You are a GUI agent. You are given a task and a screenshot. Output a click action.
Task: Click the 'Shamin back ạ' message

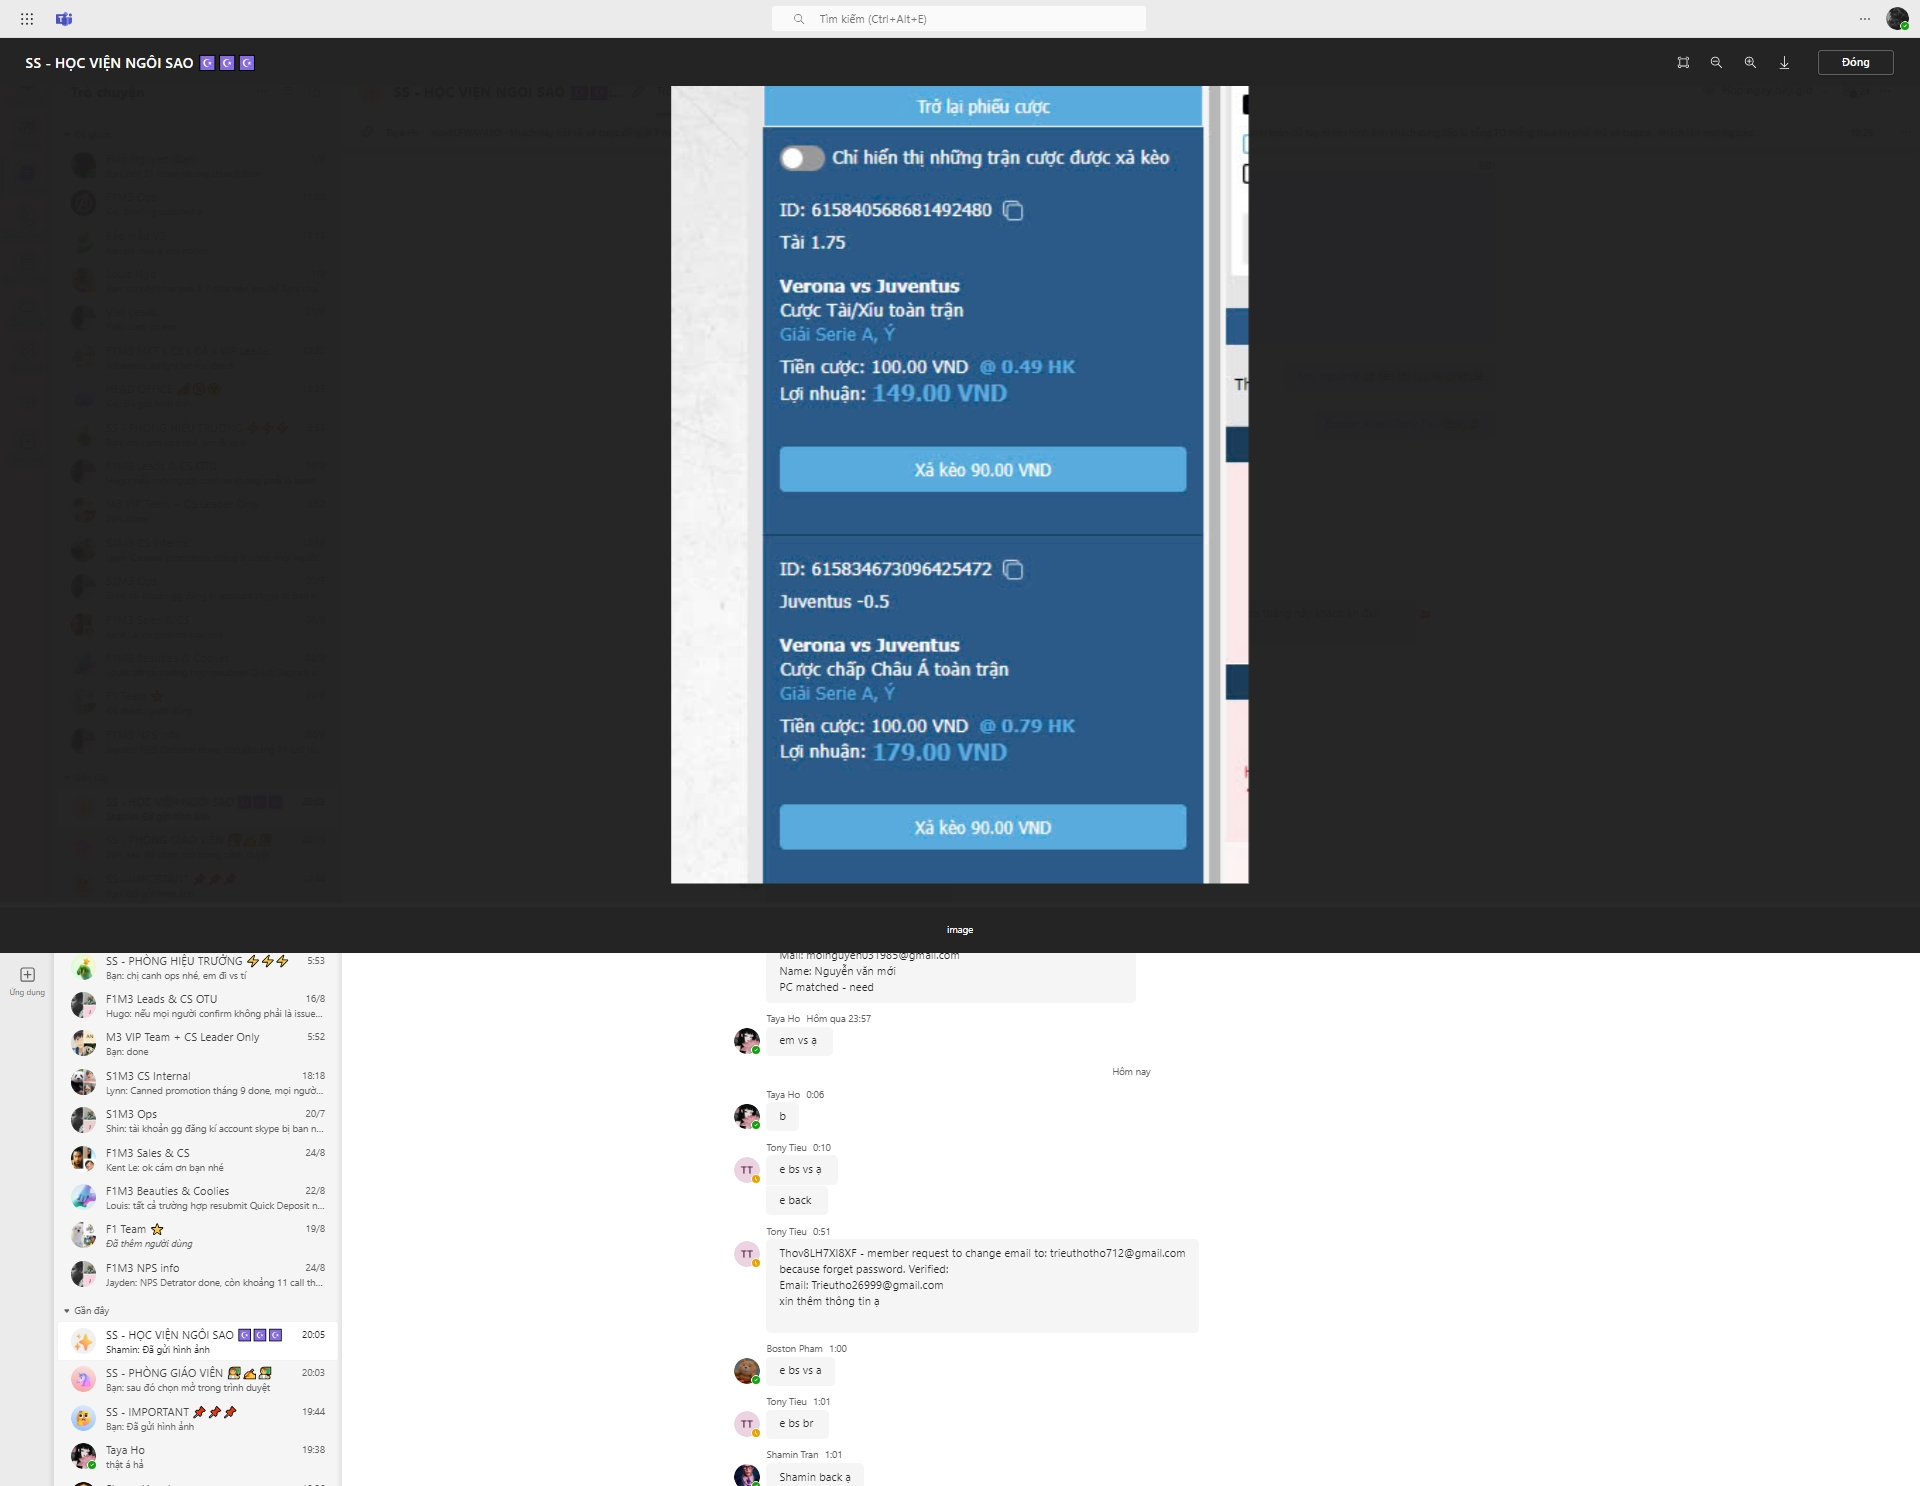[815, 1477]
